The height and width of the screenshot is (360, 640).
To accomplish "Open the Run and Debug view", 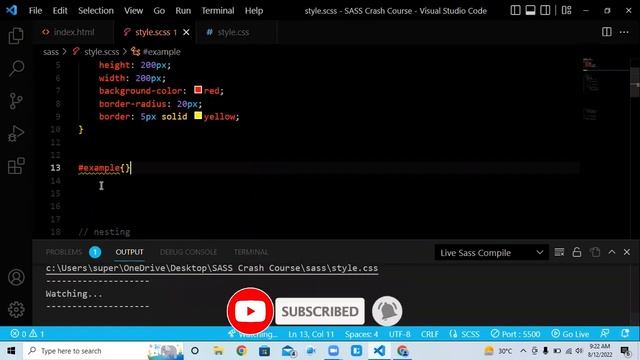I will coord(16,133).
